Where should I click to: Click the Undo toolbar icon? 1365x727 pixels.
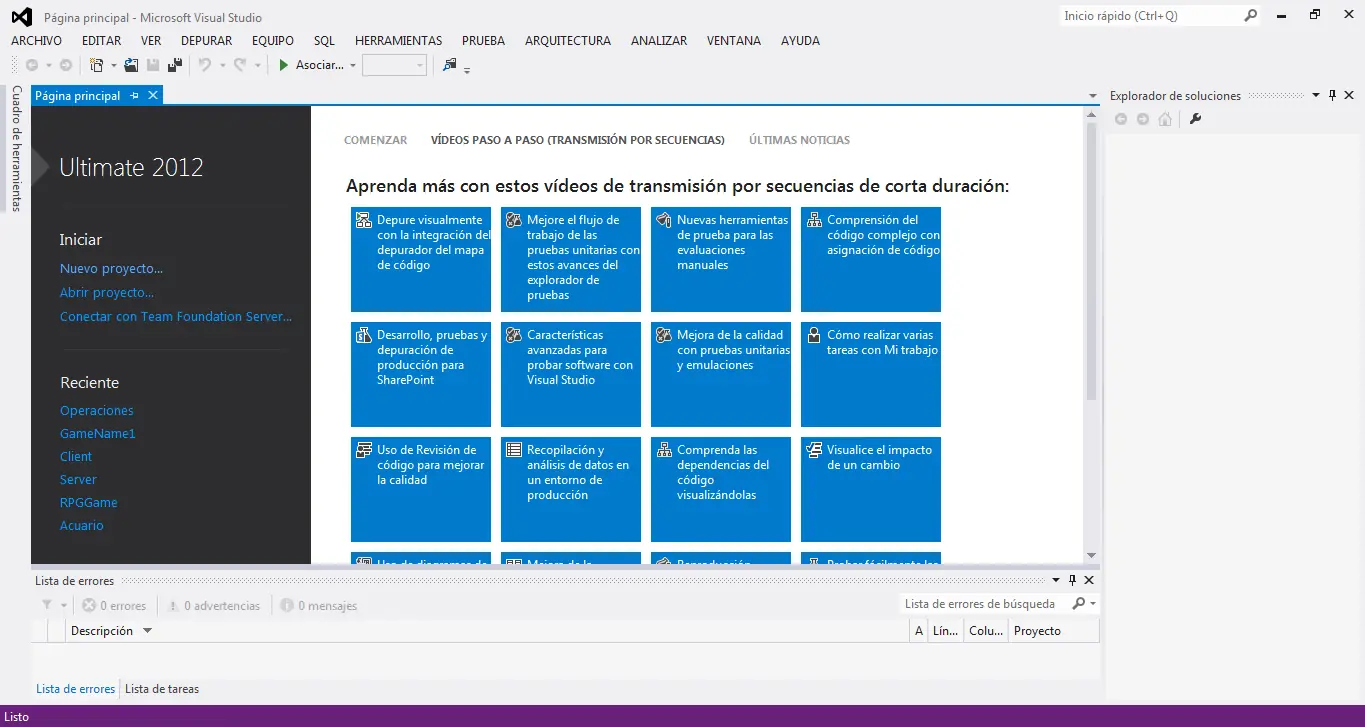click(204, 65)
